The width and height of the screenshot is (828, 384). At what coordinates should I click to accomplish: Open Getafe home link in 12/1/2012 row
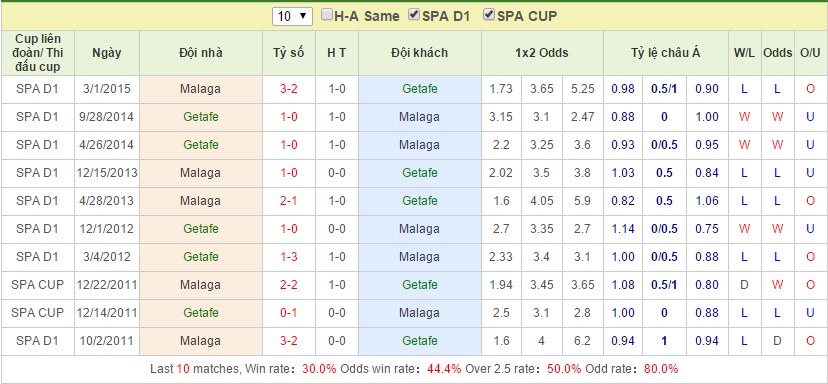coord(201,229)
